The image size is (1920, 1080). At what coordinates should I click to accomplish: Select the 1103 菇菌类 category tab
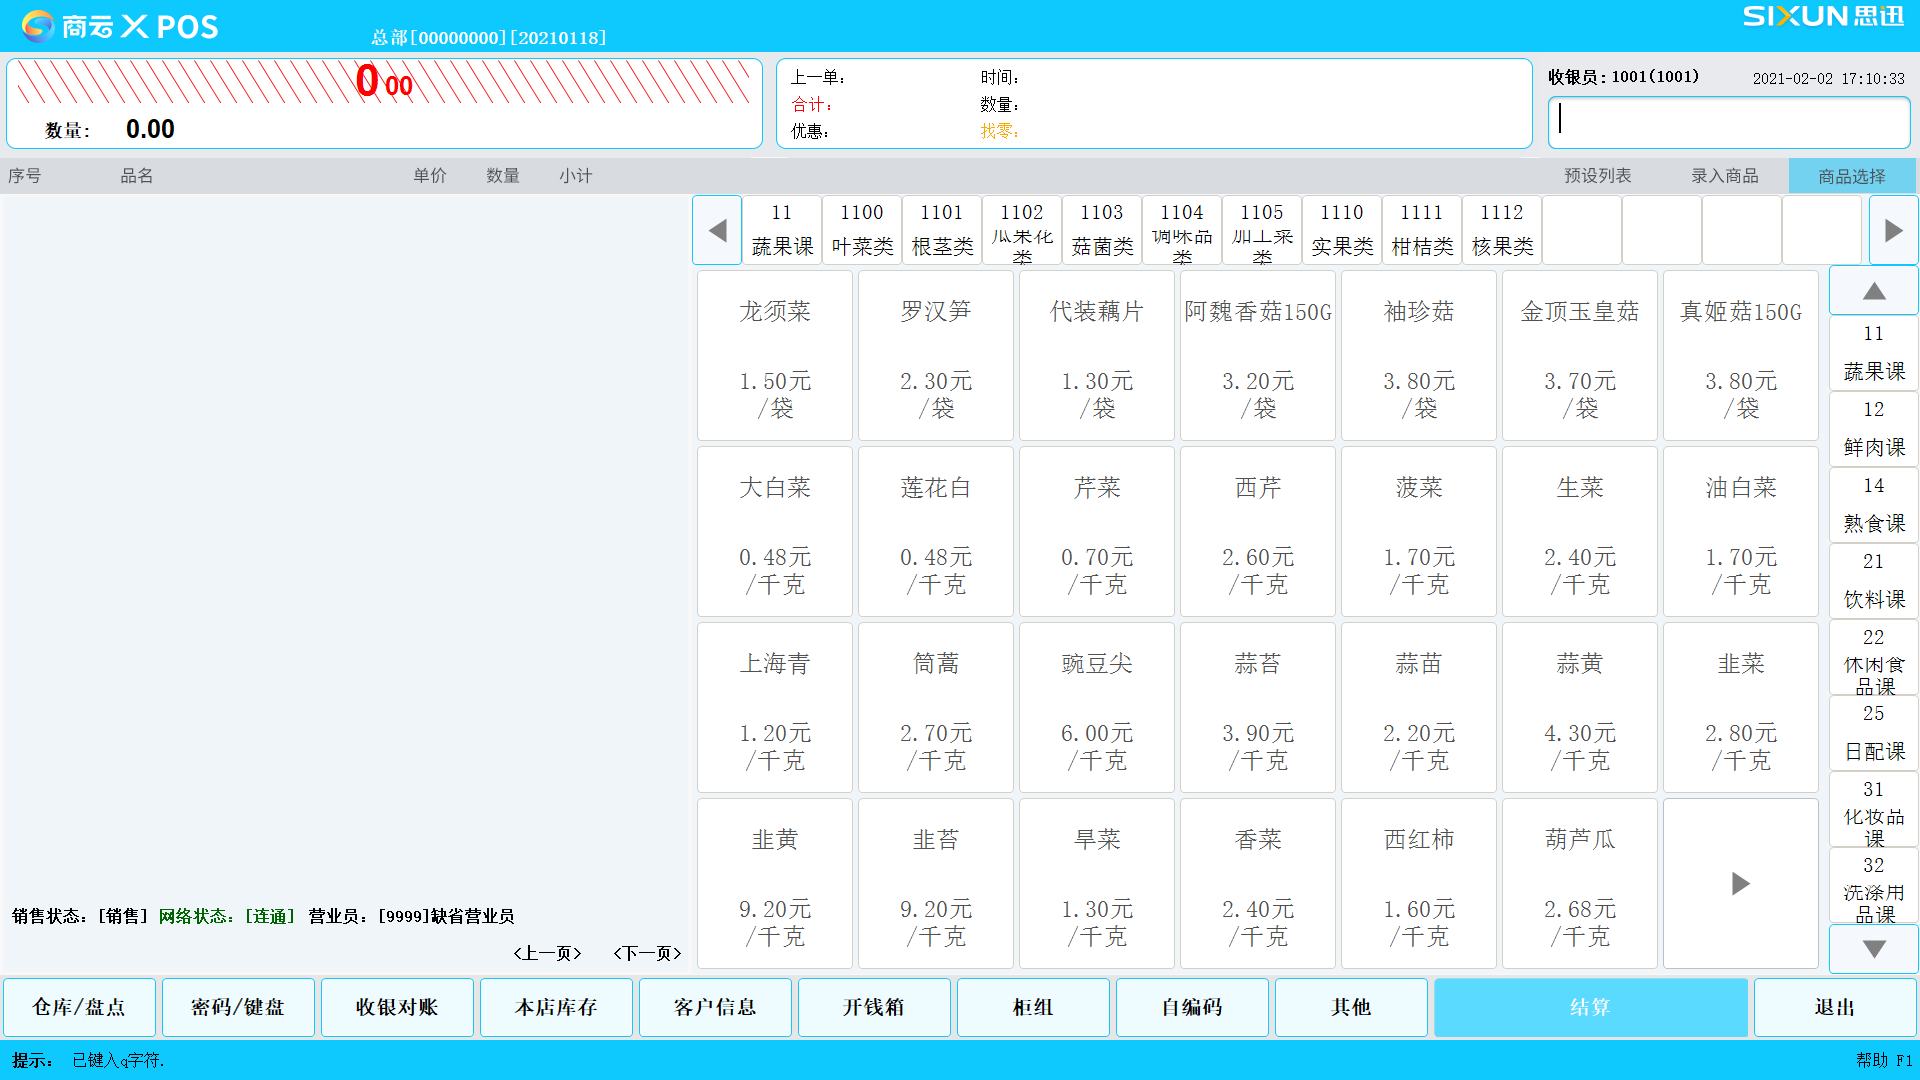coord(1102,230)
